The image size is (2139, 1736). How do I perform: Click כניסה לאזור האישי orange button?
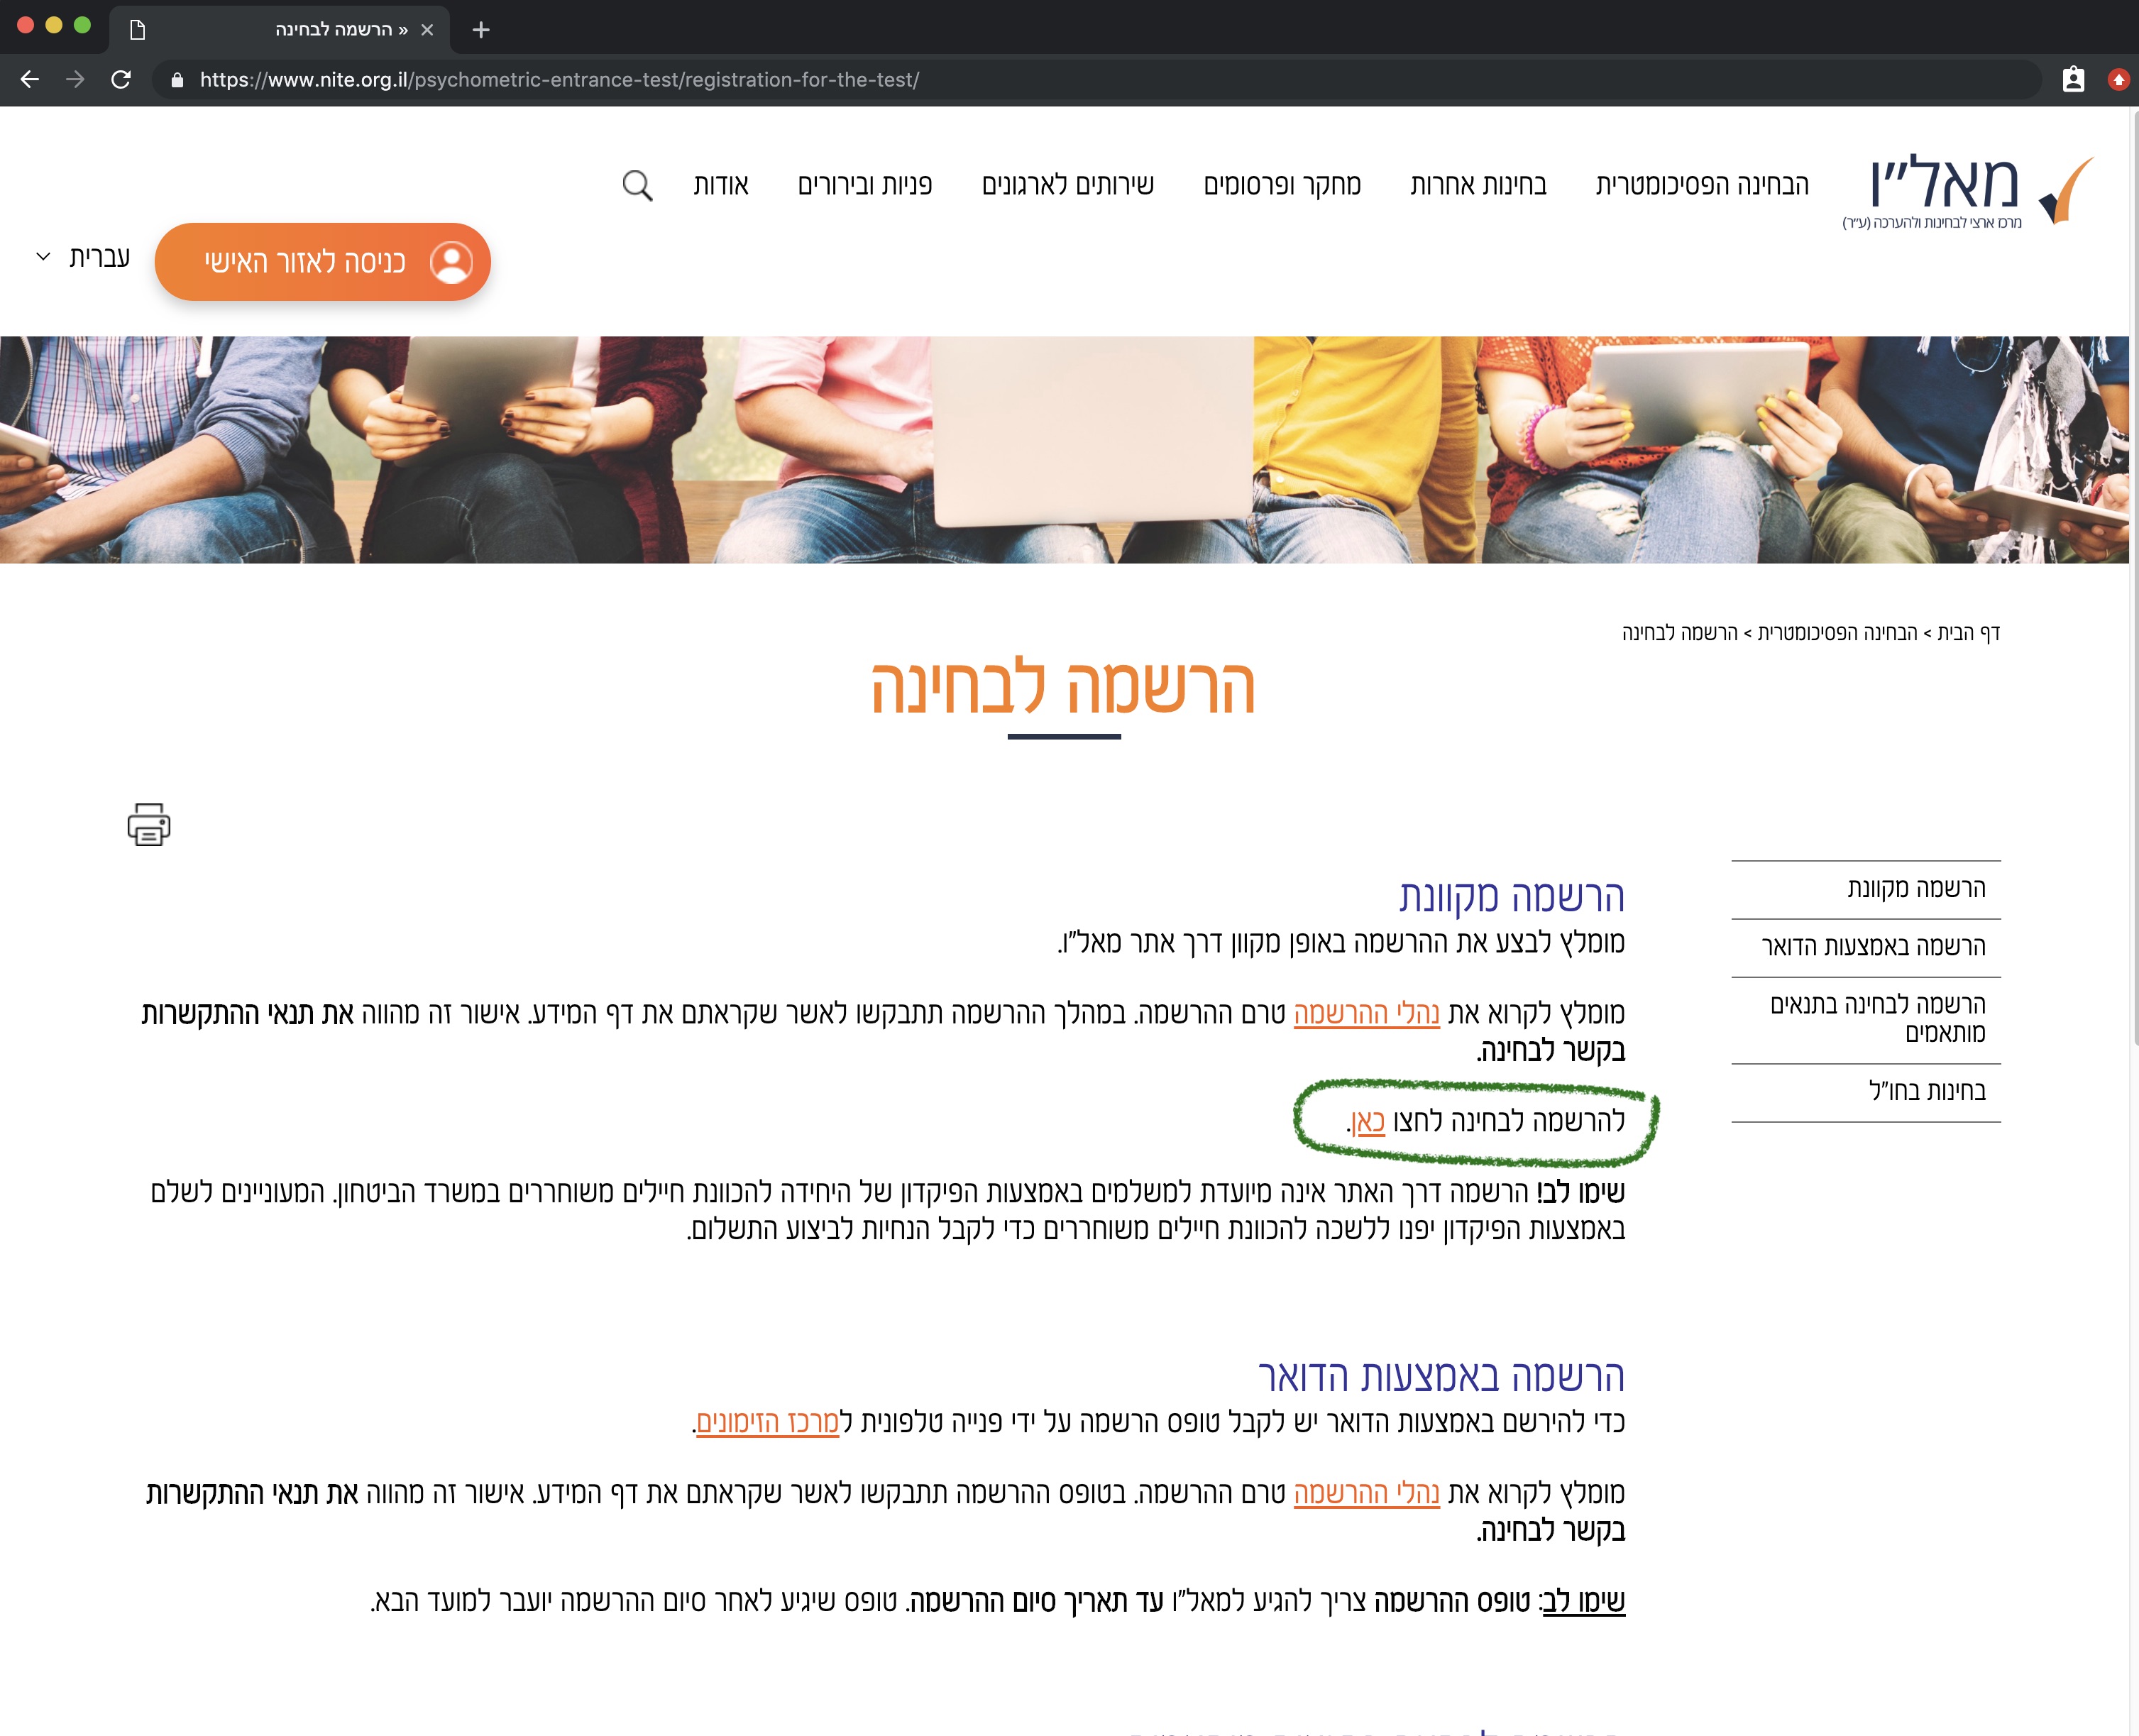(323, 262)
